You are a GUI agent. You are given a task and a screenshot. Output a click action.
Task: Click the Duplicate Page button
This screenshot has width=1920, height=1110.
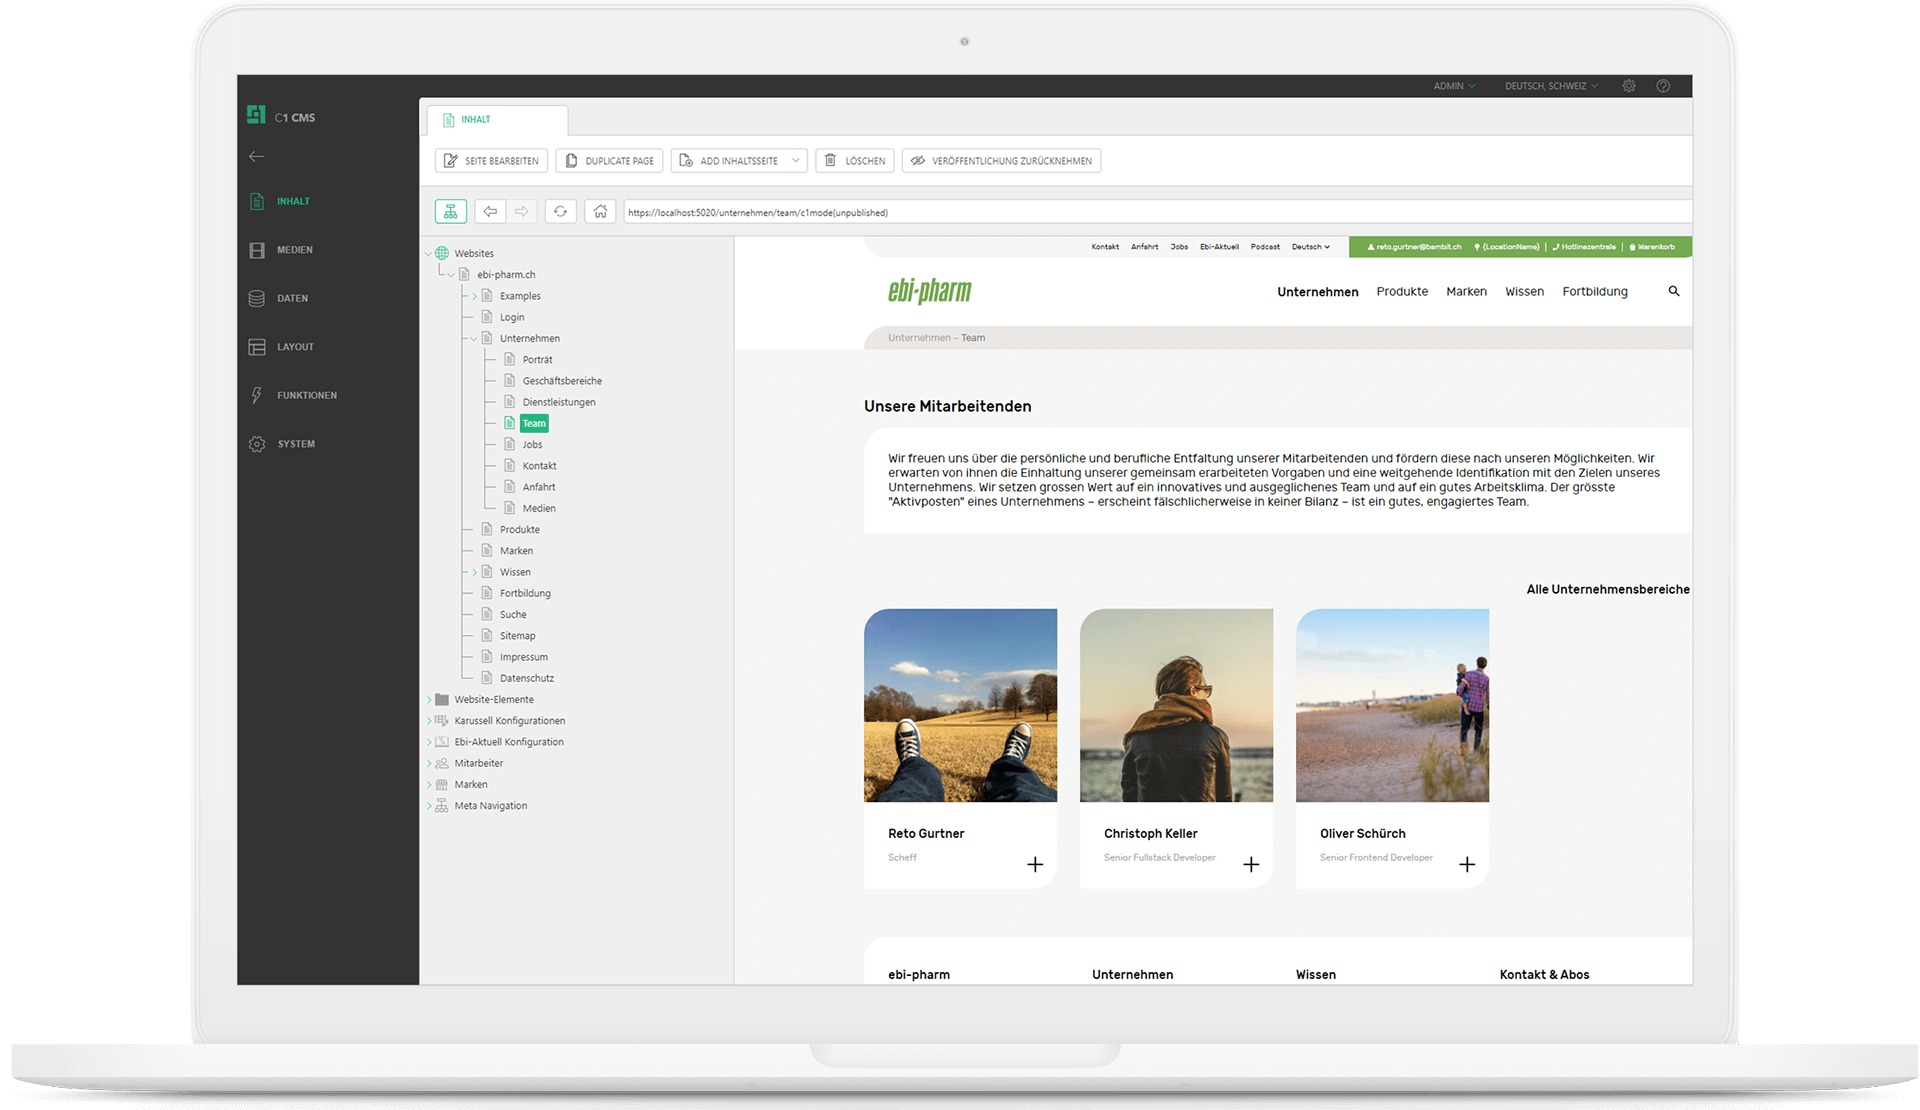(609, 161)
